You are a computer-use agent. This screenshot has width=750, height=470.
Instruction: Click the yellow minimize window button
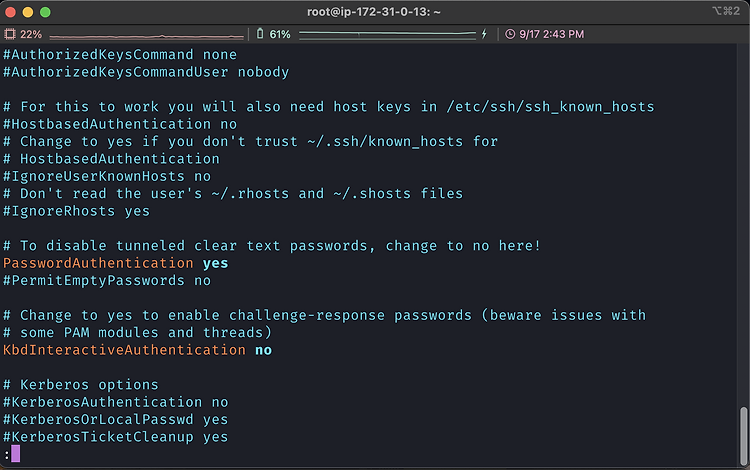pyautogui.click(x=28, y=12)
